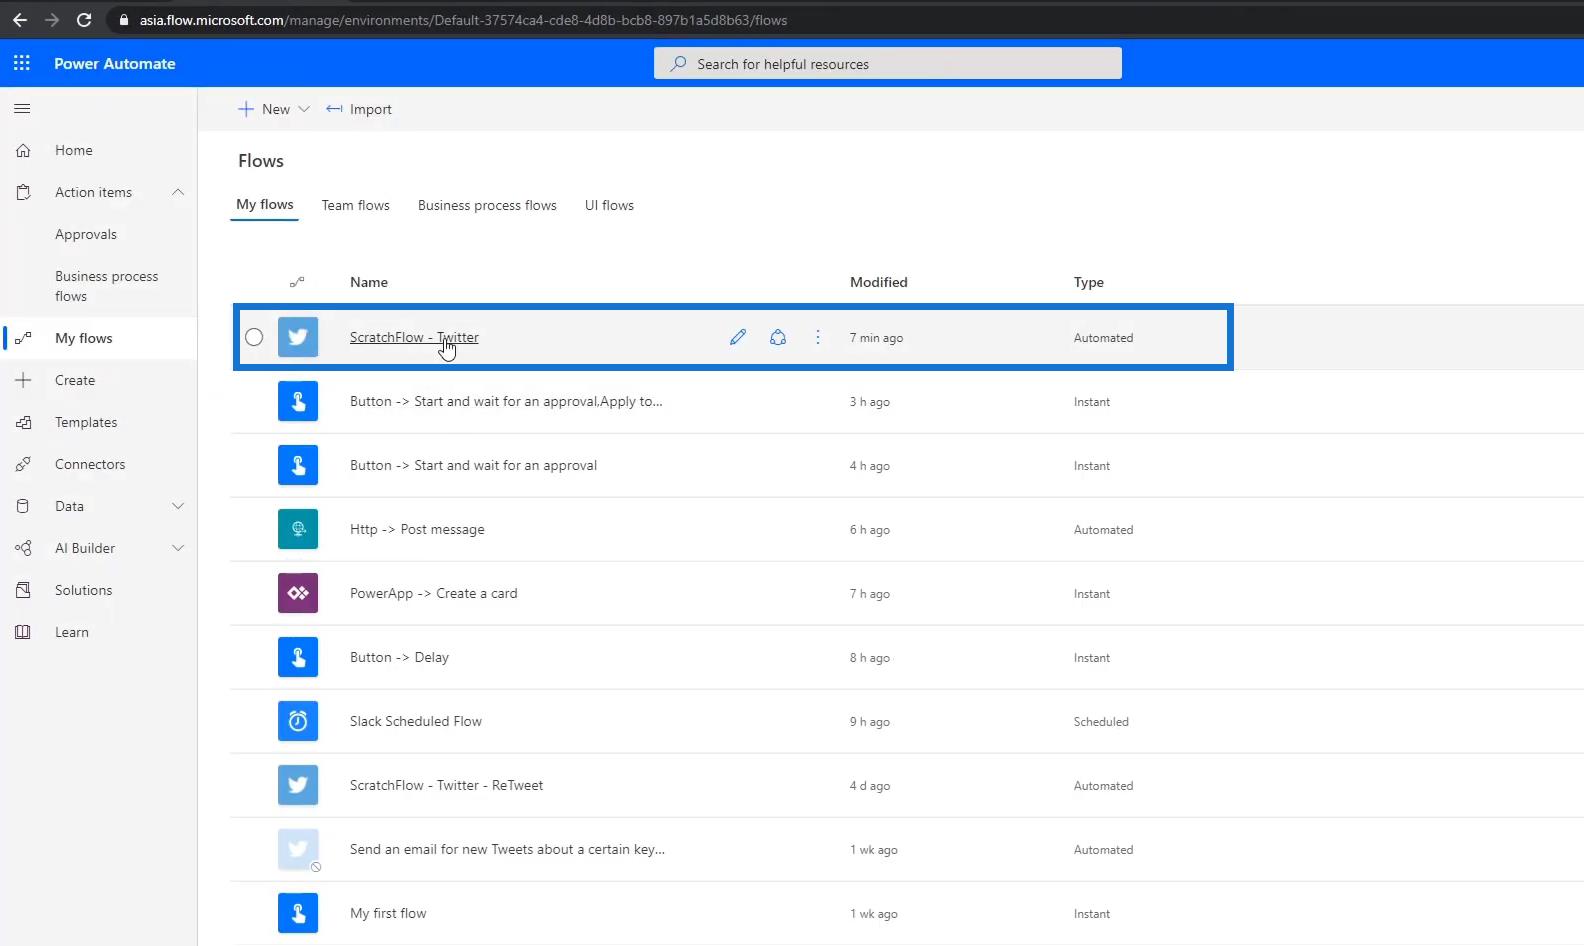This screenshot has height=946, width=1584.
Task: Click the Action items clipboard icon
Action: (23, 192)
